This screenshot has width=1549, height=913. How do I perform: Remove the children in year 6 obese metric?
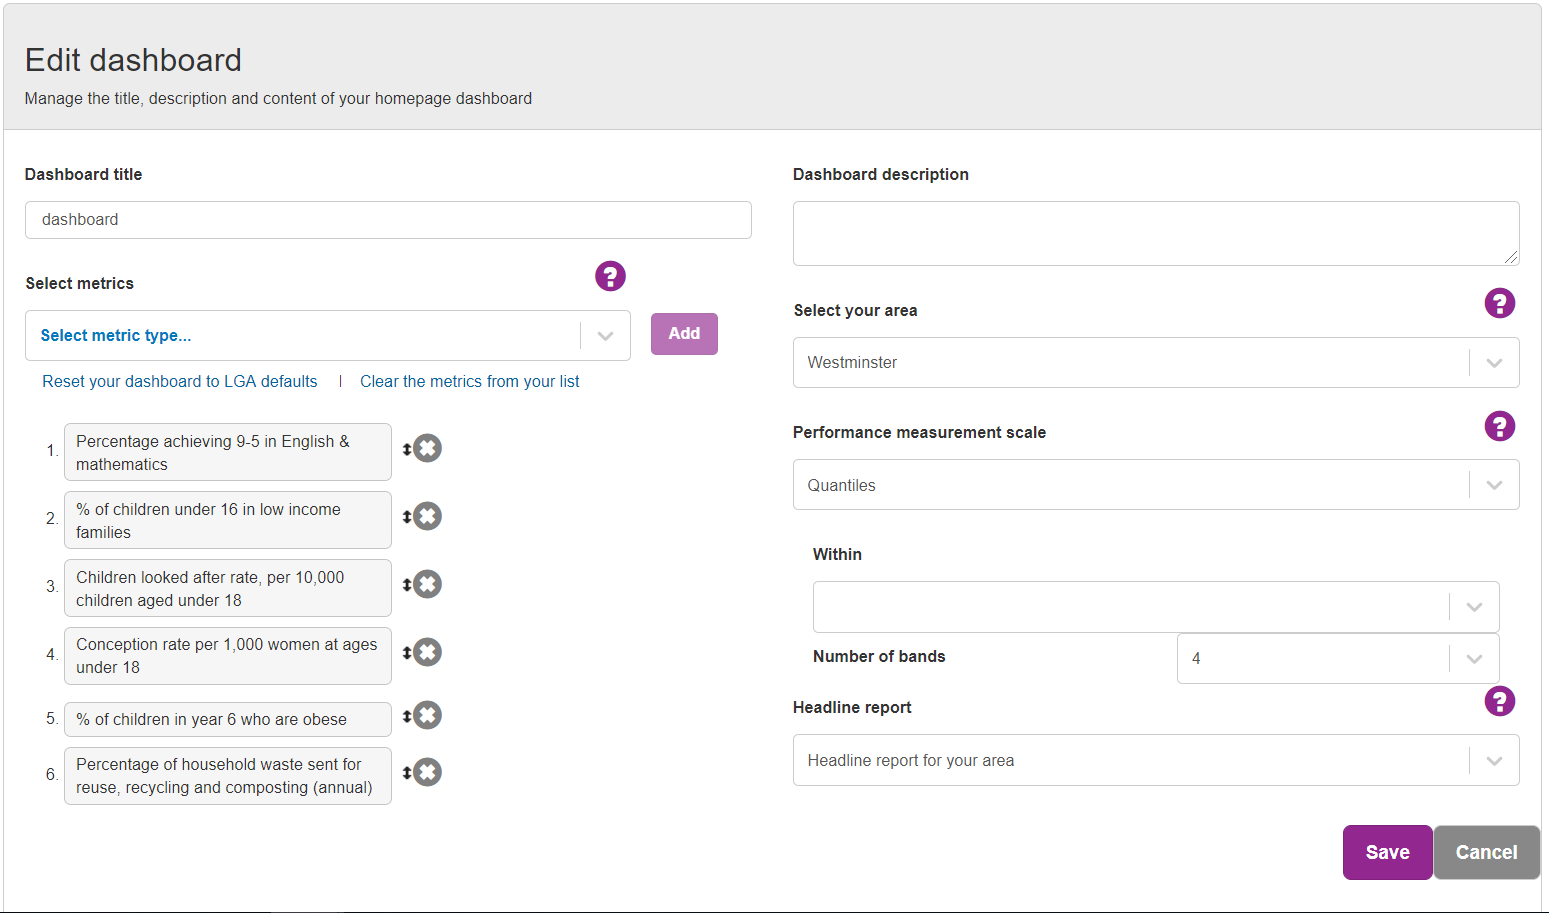point(428,716)
